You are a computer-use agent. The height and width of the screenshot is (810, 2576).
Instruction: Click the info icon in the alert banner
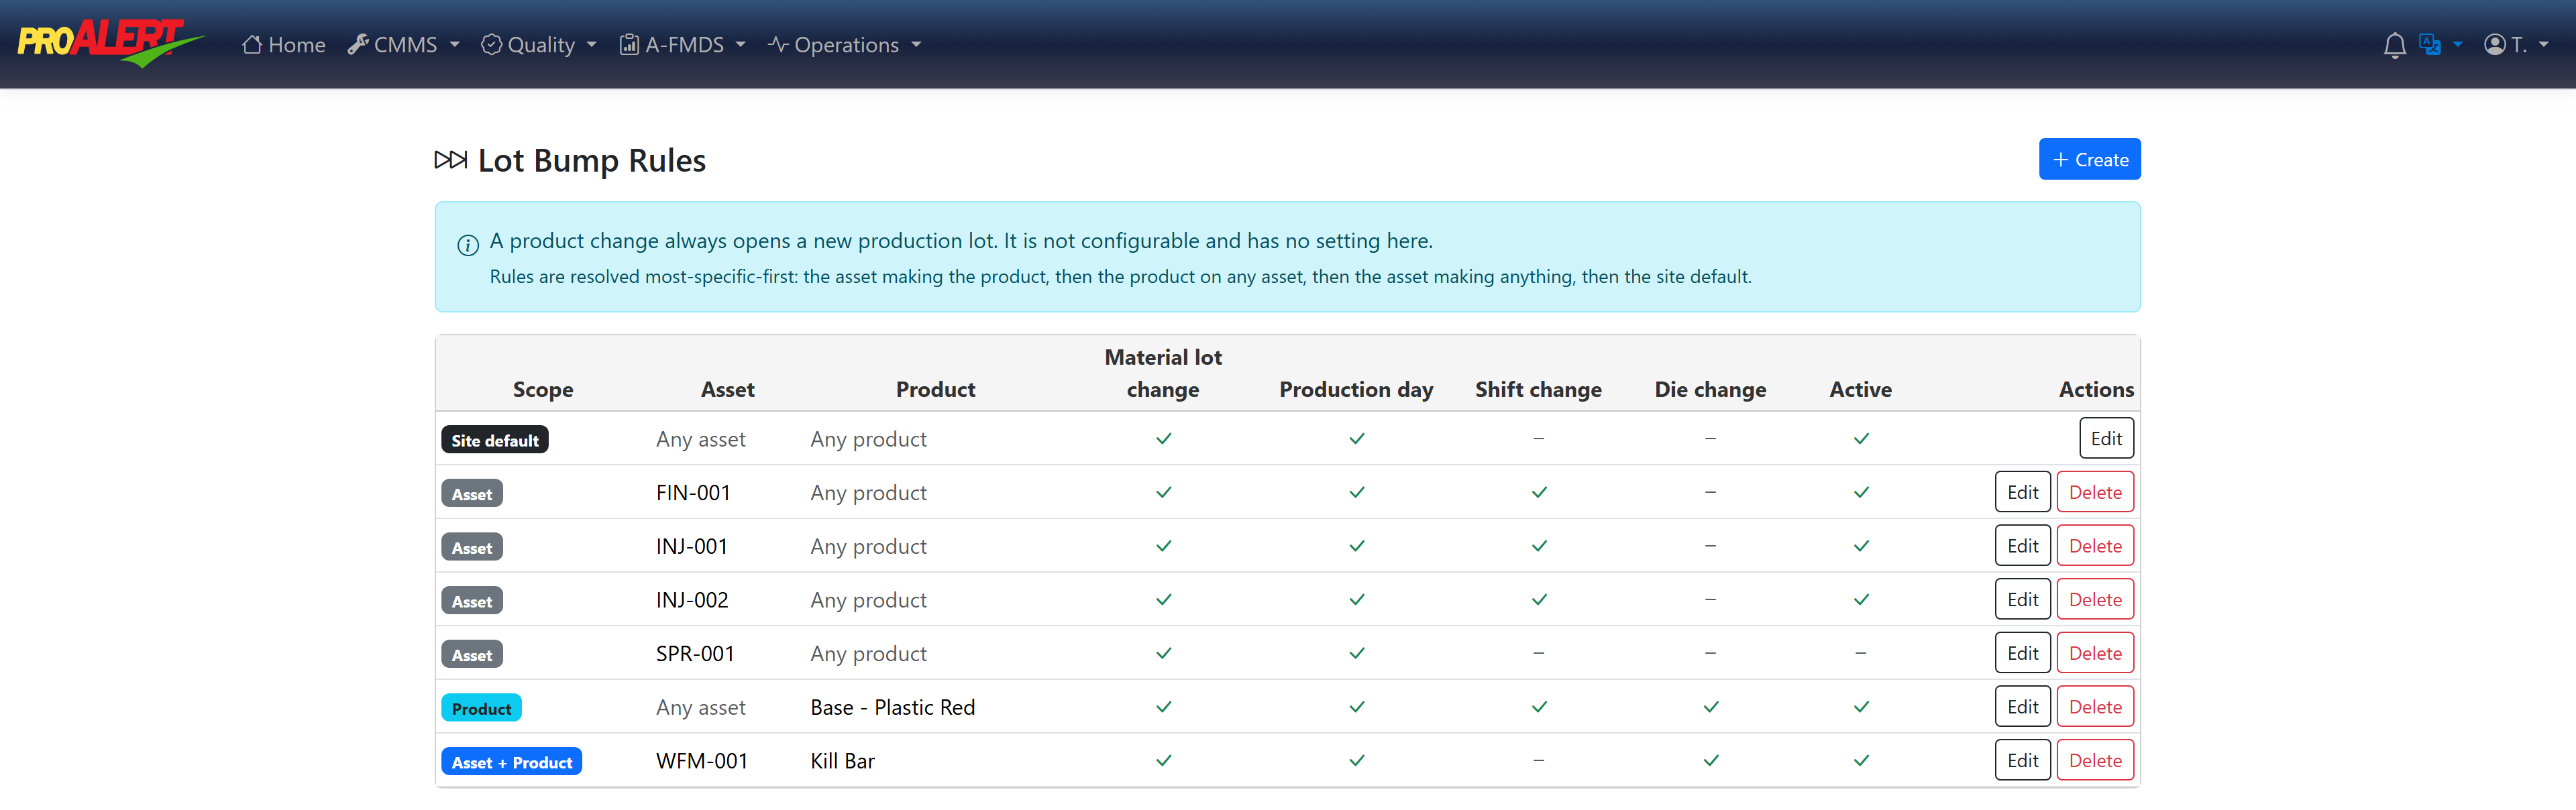(x=468, y=245)
